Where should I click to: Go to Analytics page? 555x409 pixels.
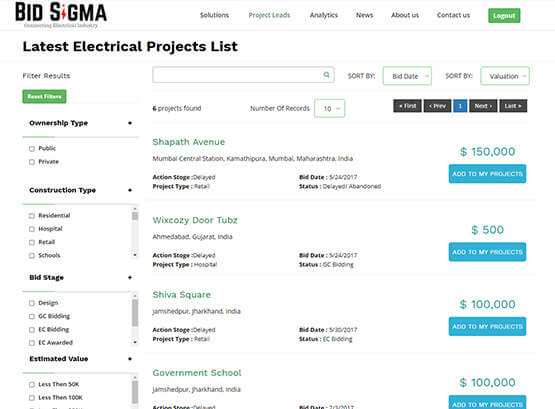tap(324, 15)
